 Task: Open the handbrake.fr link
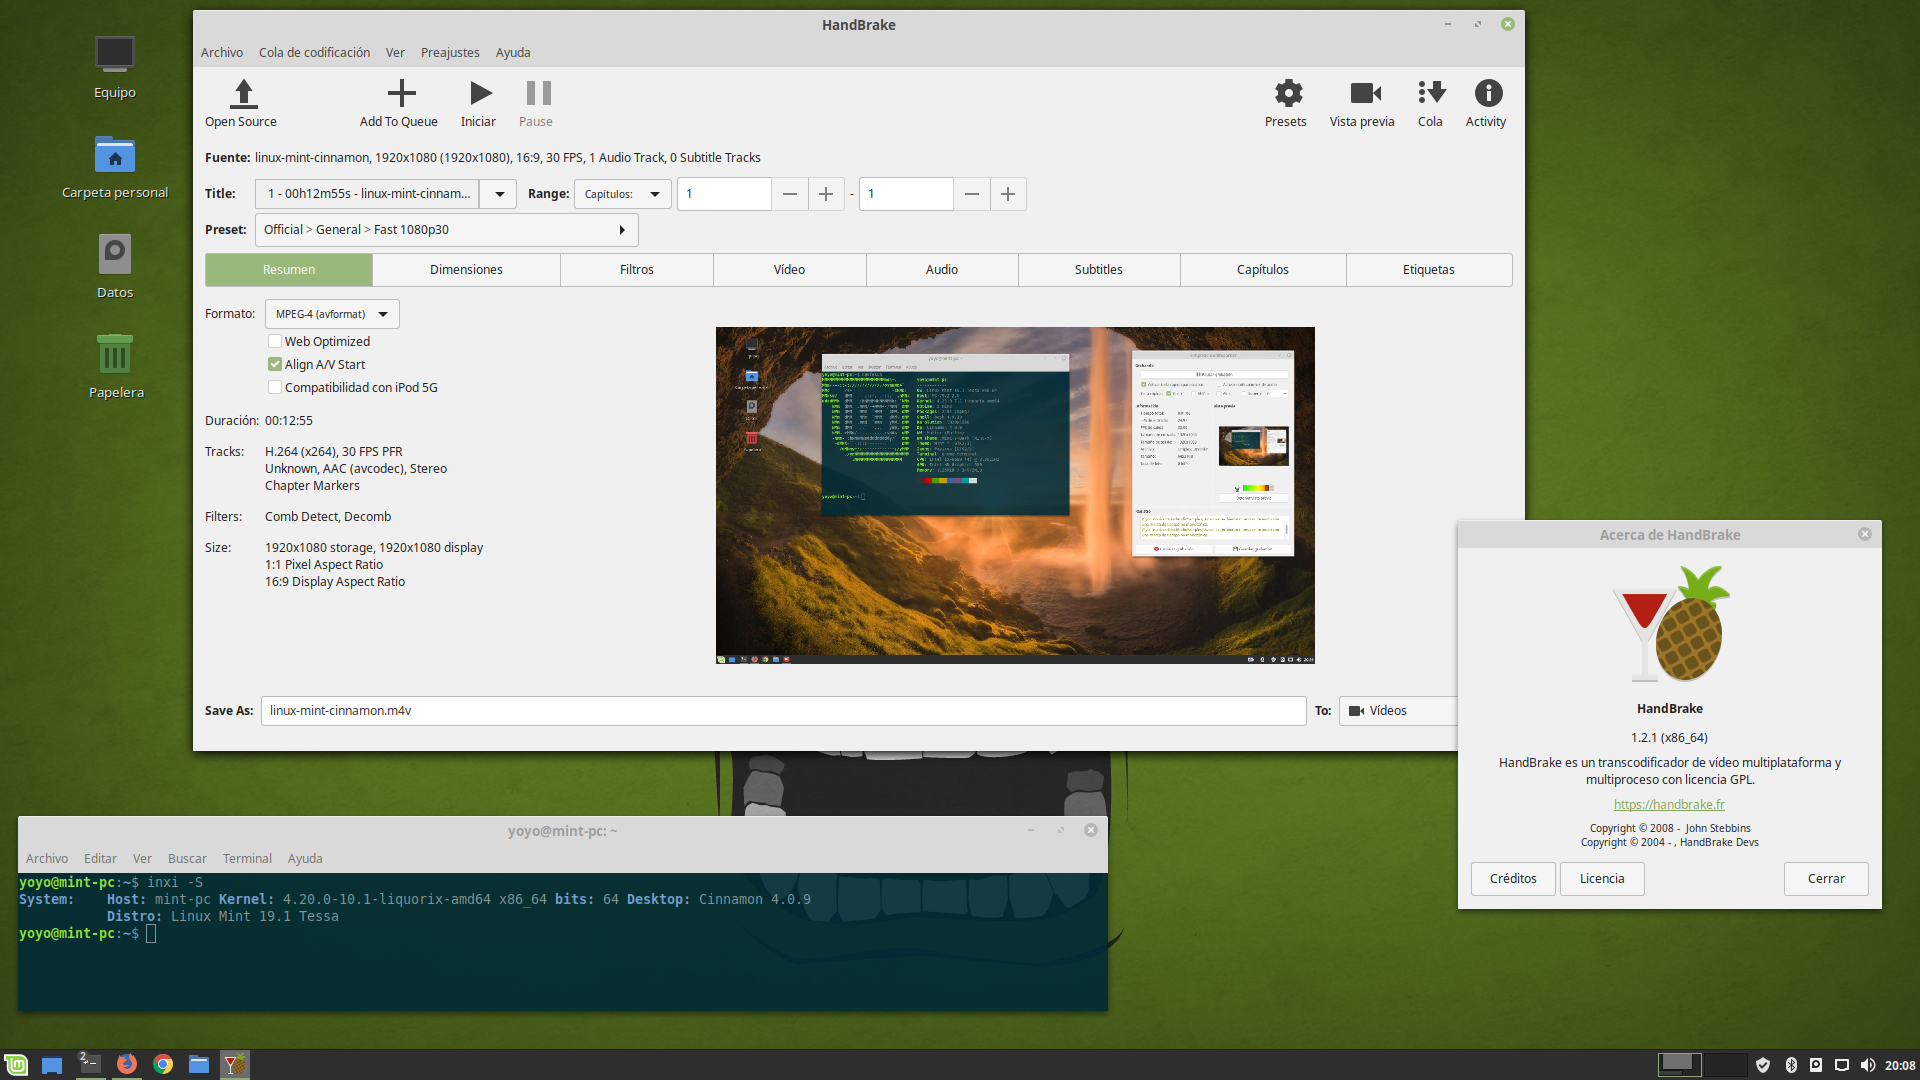(x=1668, y=805)
